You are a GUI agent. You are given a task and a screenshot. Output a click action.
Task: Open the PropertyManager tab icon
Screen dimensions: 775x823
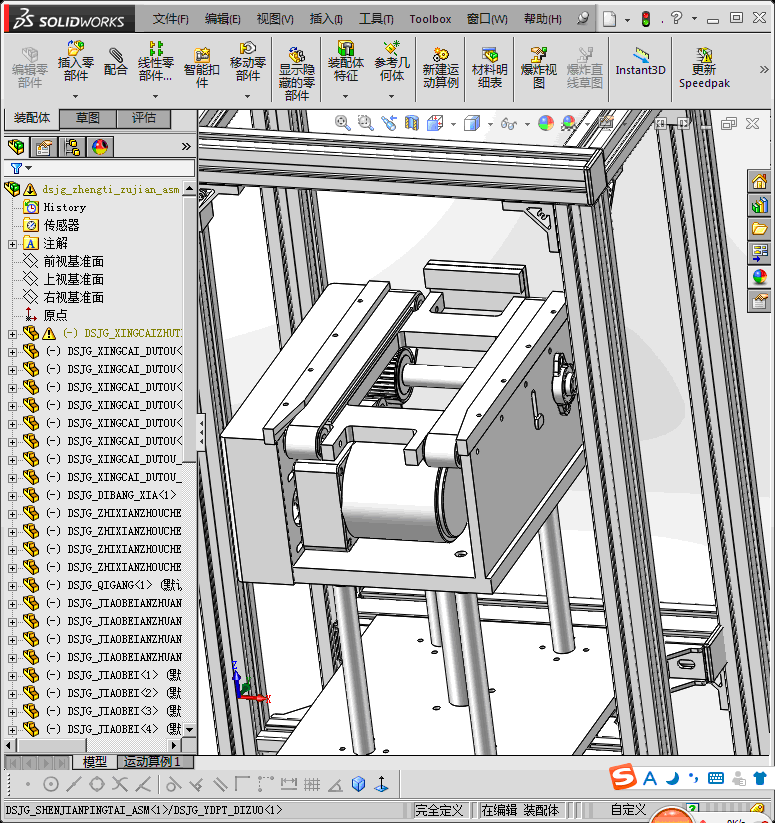click(x=44, y=147)
